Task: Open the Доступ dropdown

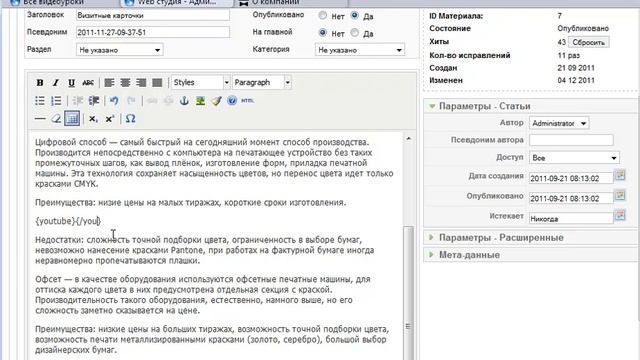Action: click(574, 158)
